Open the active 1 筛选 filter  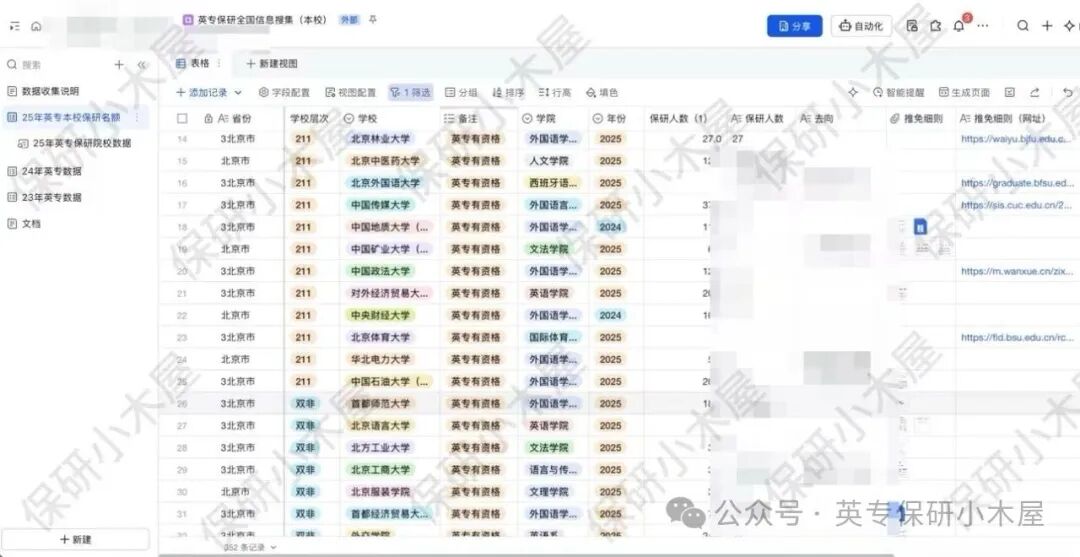pos(411,92)
